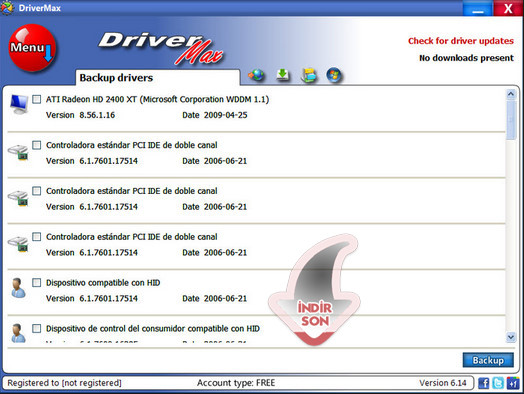Click the Windows logo orb icon

point(334,75)
